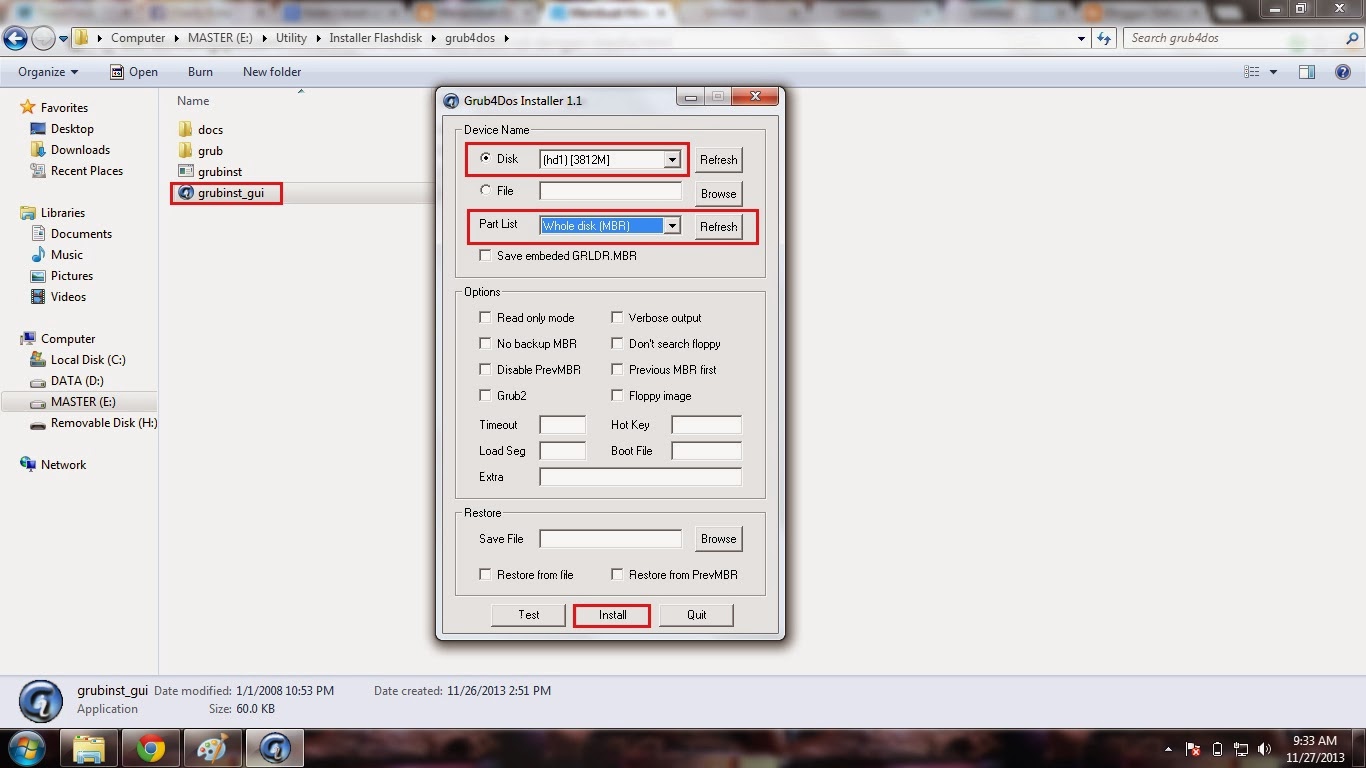The image size is (1366, 768).
Task: Open Network in navigation pane
Action: pos(63,465)
